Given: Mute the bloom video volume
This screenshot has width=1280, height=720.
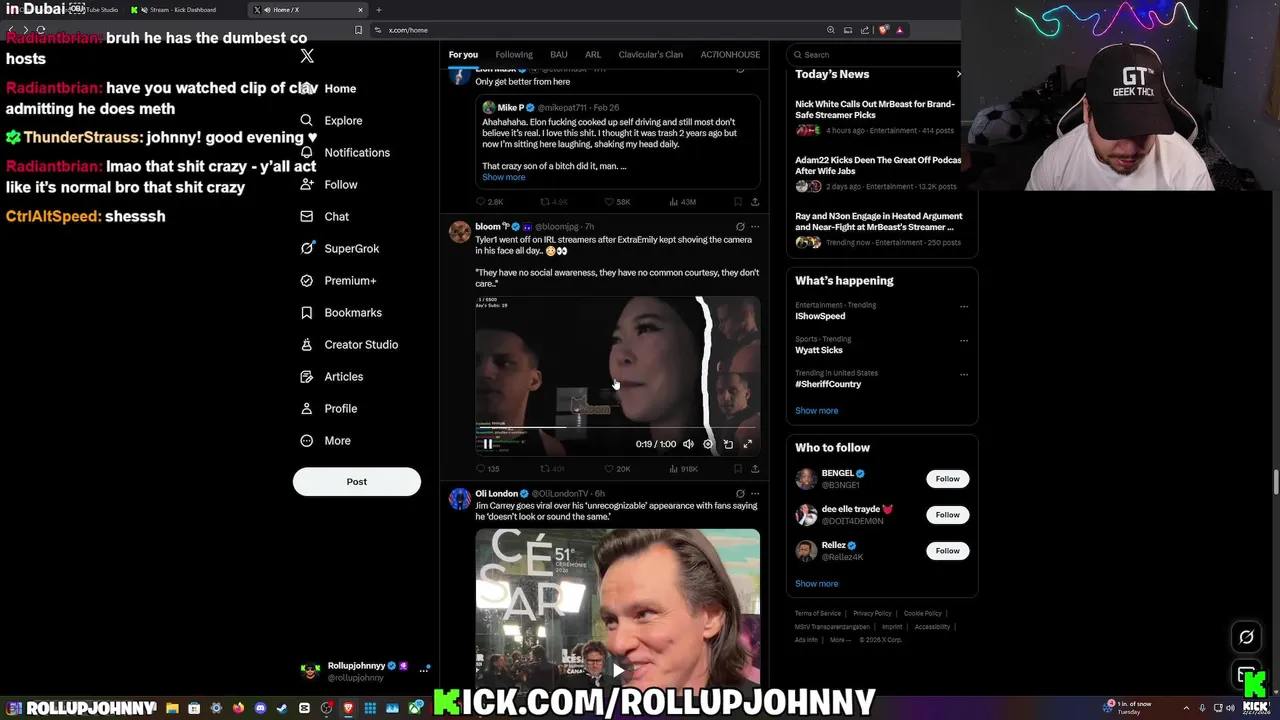Looking at the screenshot, I should point(688,444).
